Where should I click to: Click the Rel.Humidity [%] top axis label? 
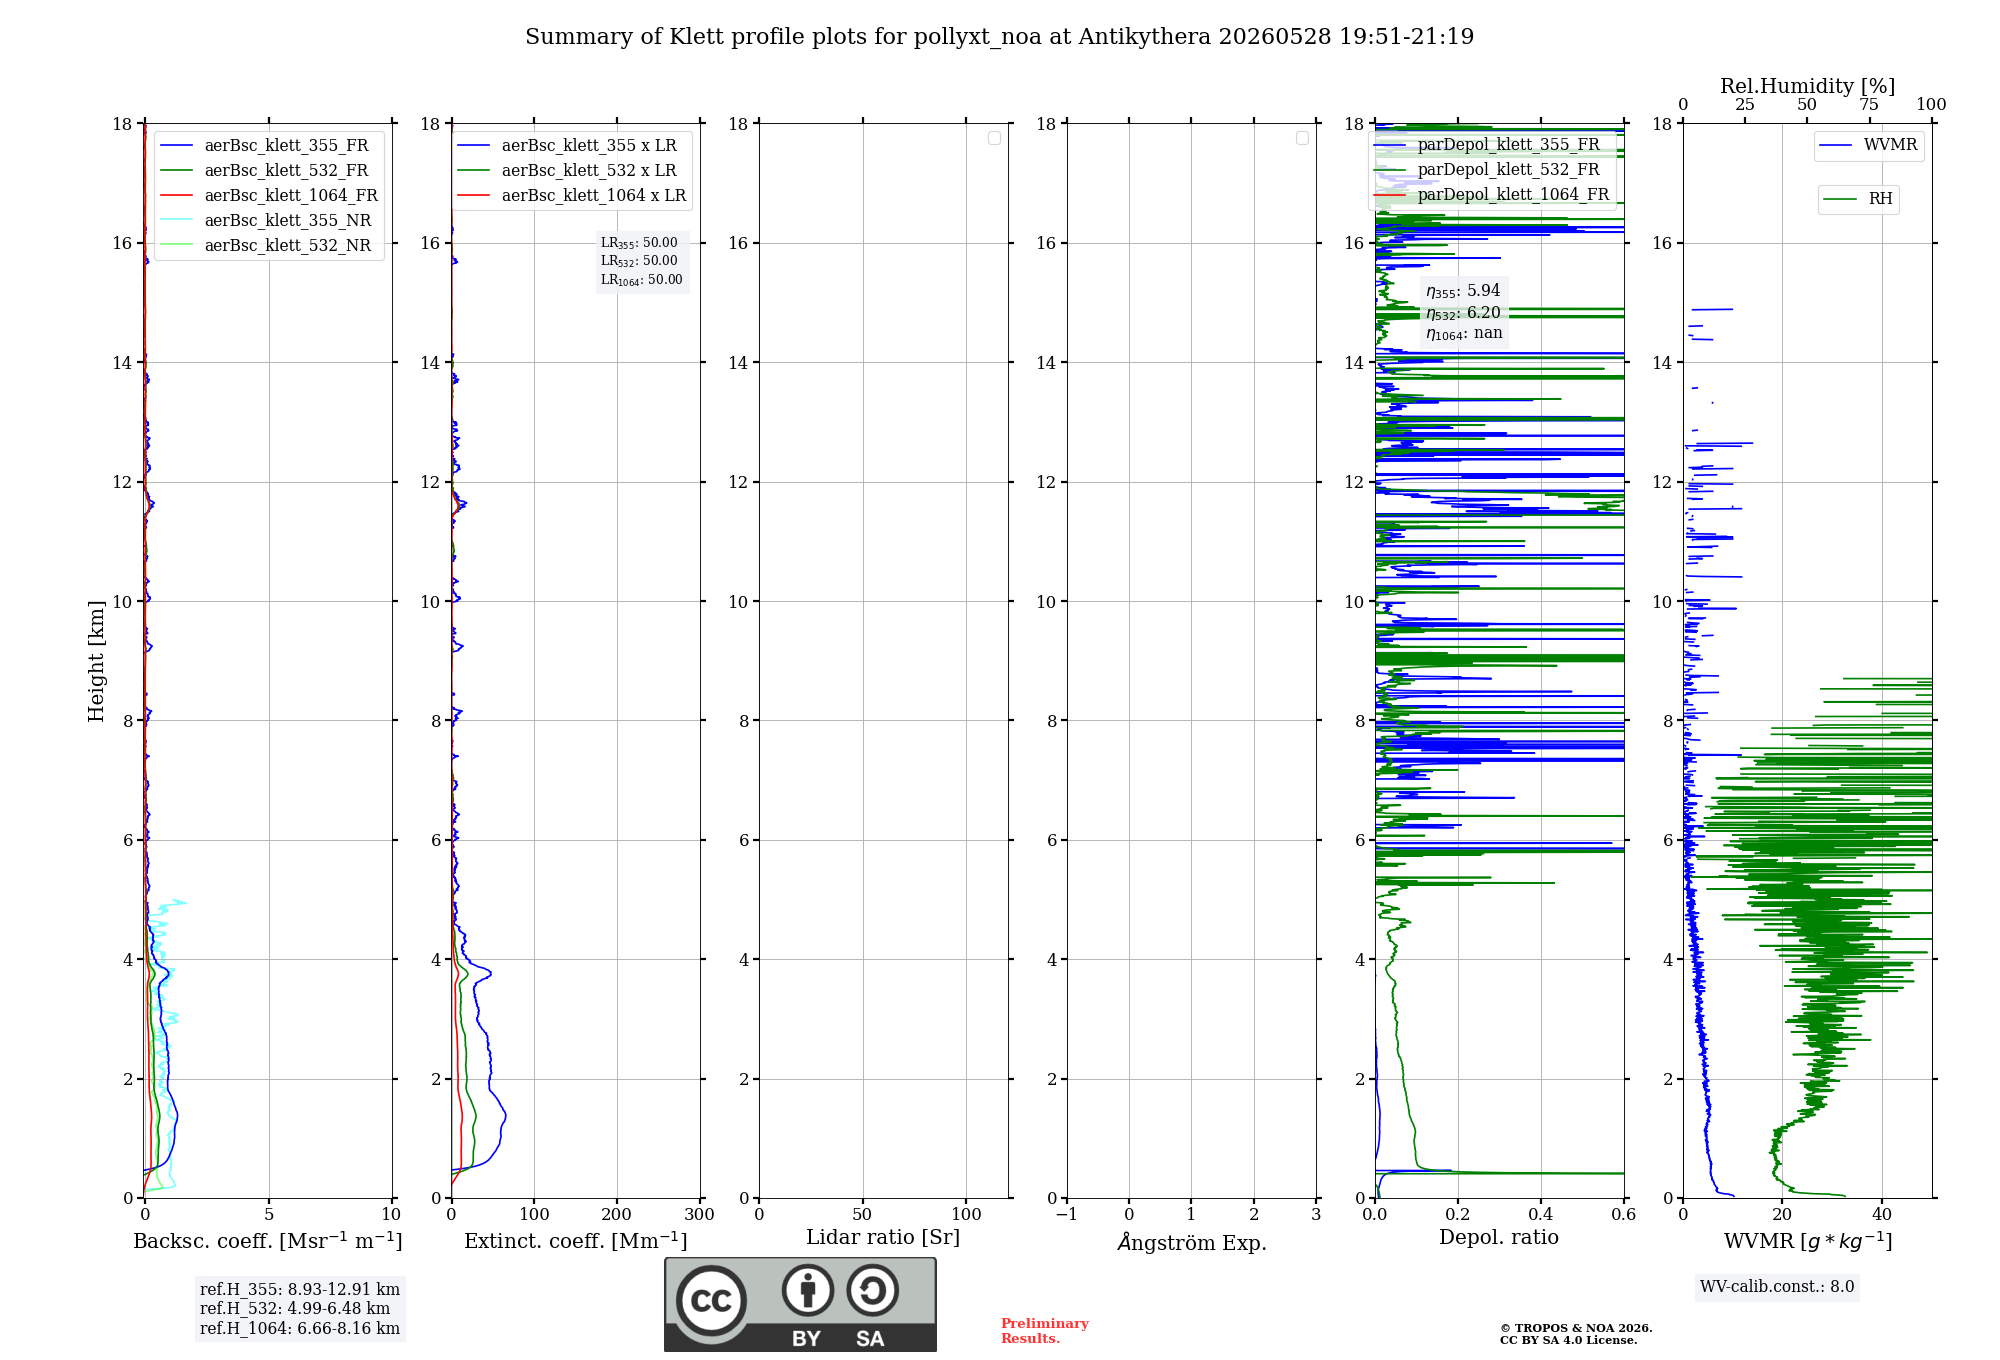click(1807, 86)
